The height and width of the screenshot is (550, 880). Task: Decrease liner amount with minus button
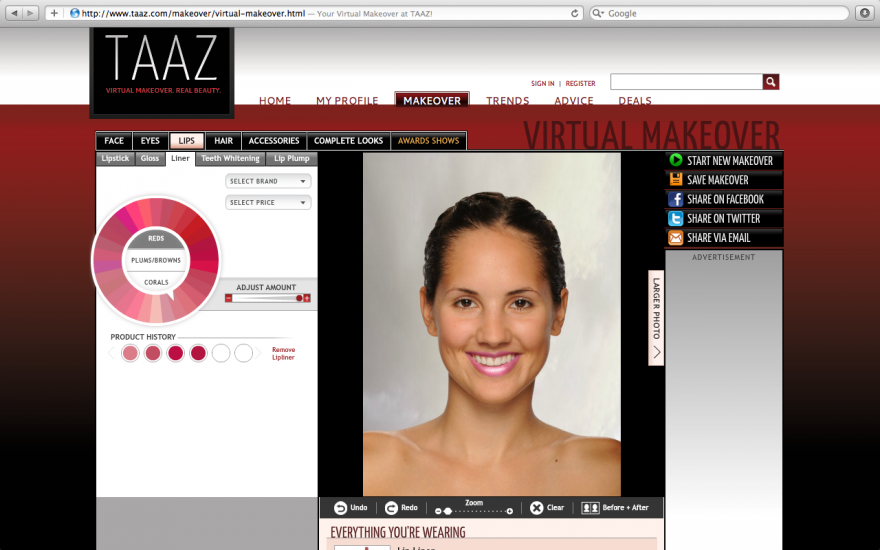228,299
